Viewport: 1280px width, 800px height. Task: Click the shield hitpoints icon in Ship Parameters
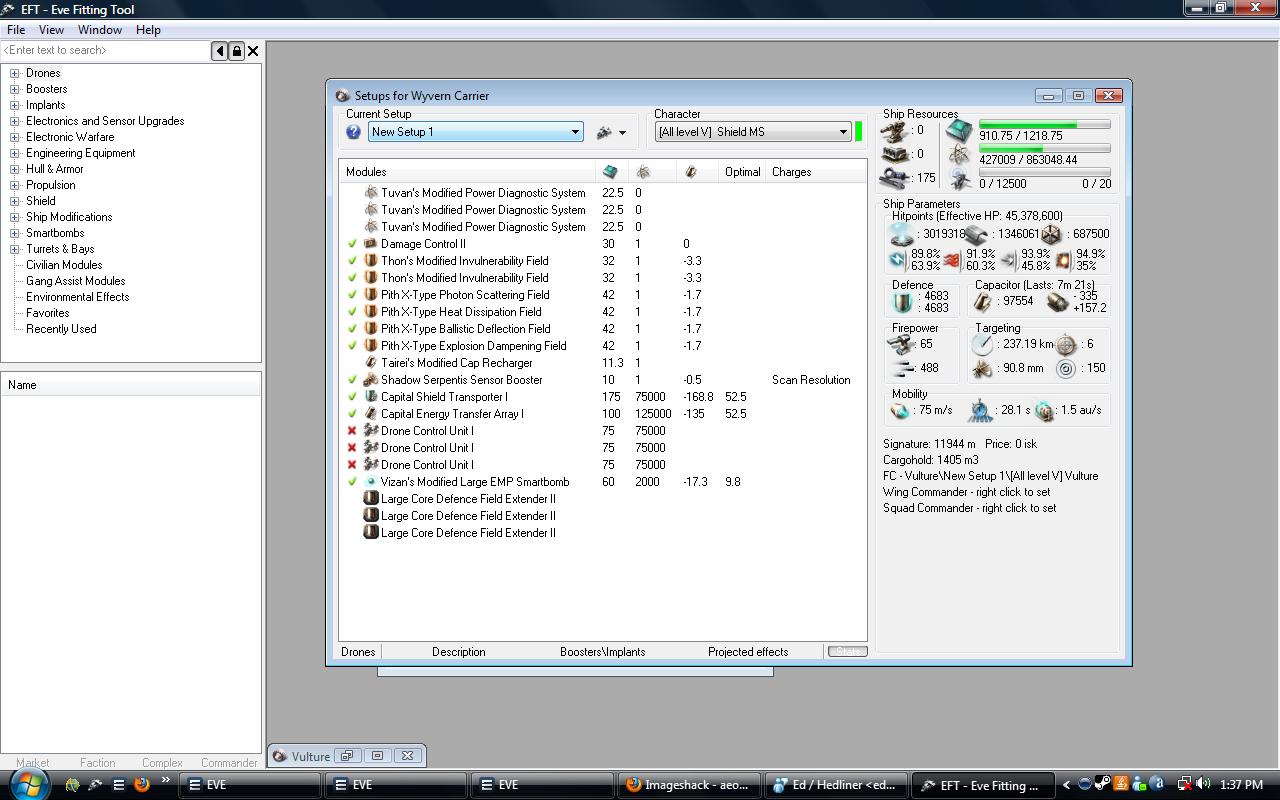902,235
